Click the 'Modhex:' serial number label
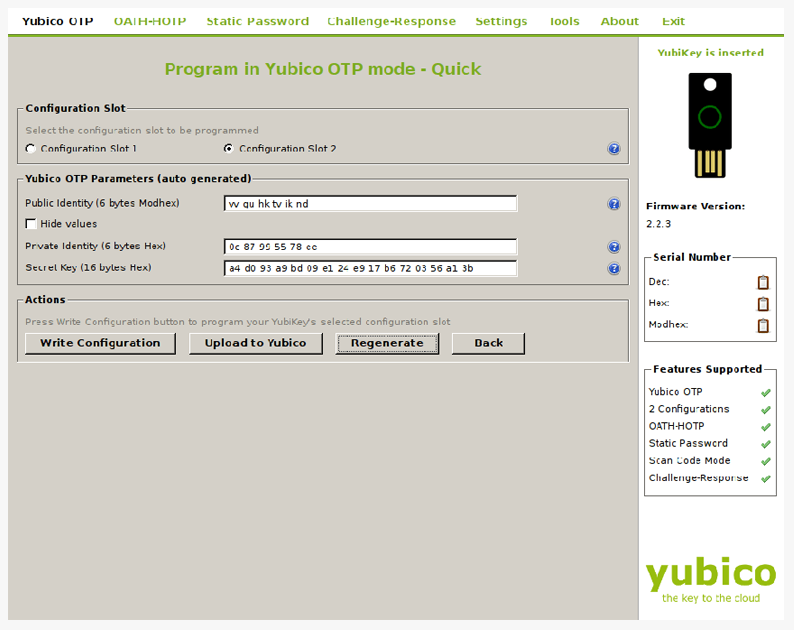This screenshot has height=630, width=794. pos(668,325)
